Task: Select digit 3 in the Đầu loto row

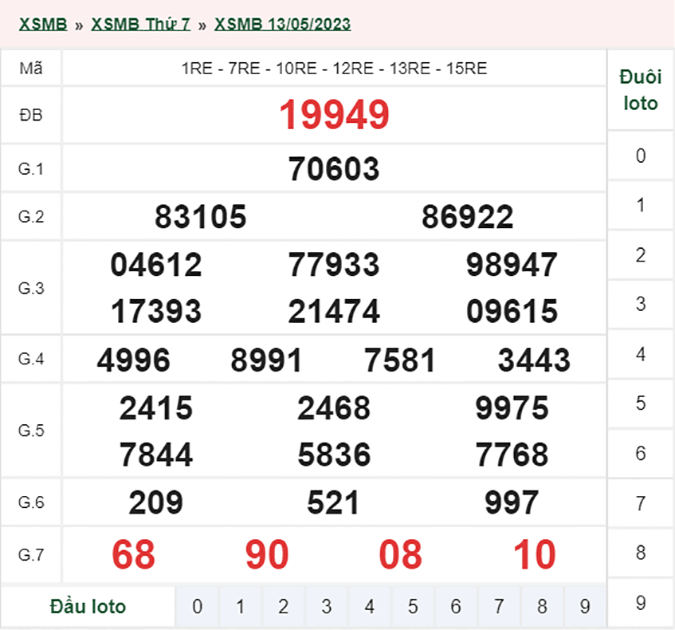Action: point(326,606)
